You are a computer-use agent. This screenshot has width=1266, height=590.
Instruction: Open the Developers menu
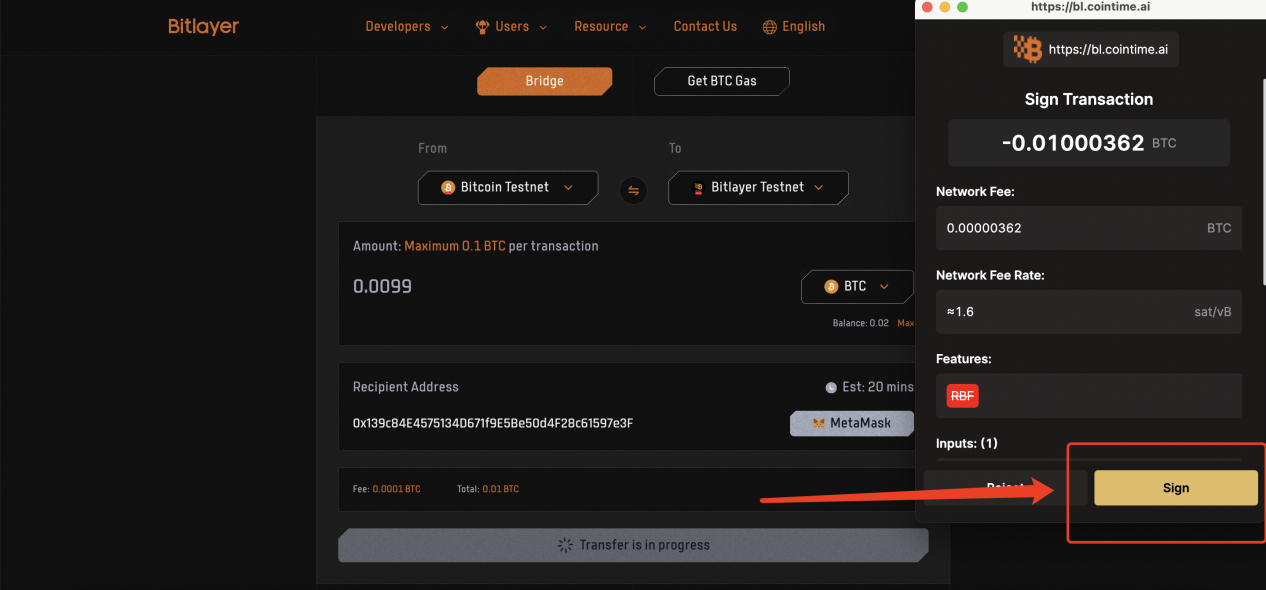point(406,27)
